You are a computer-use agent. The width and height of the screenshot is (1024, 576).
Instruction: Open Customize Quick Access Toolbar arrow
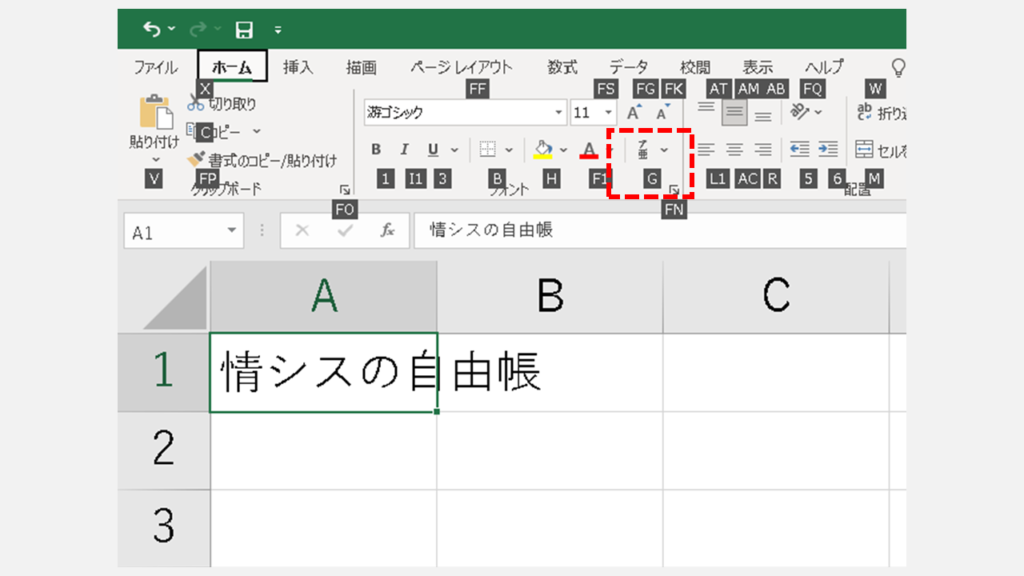tap(278, 29)
